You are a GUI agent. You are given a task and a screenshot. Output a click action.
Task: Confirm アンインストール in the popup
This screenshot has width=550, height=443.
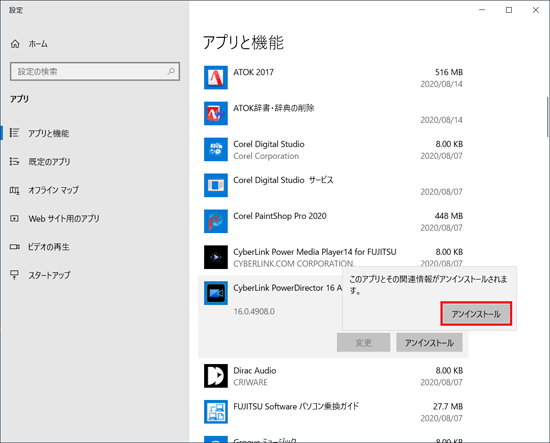tap(476, 314)
